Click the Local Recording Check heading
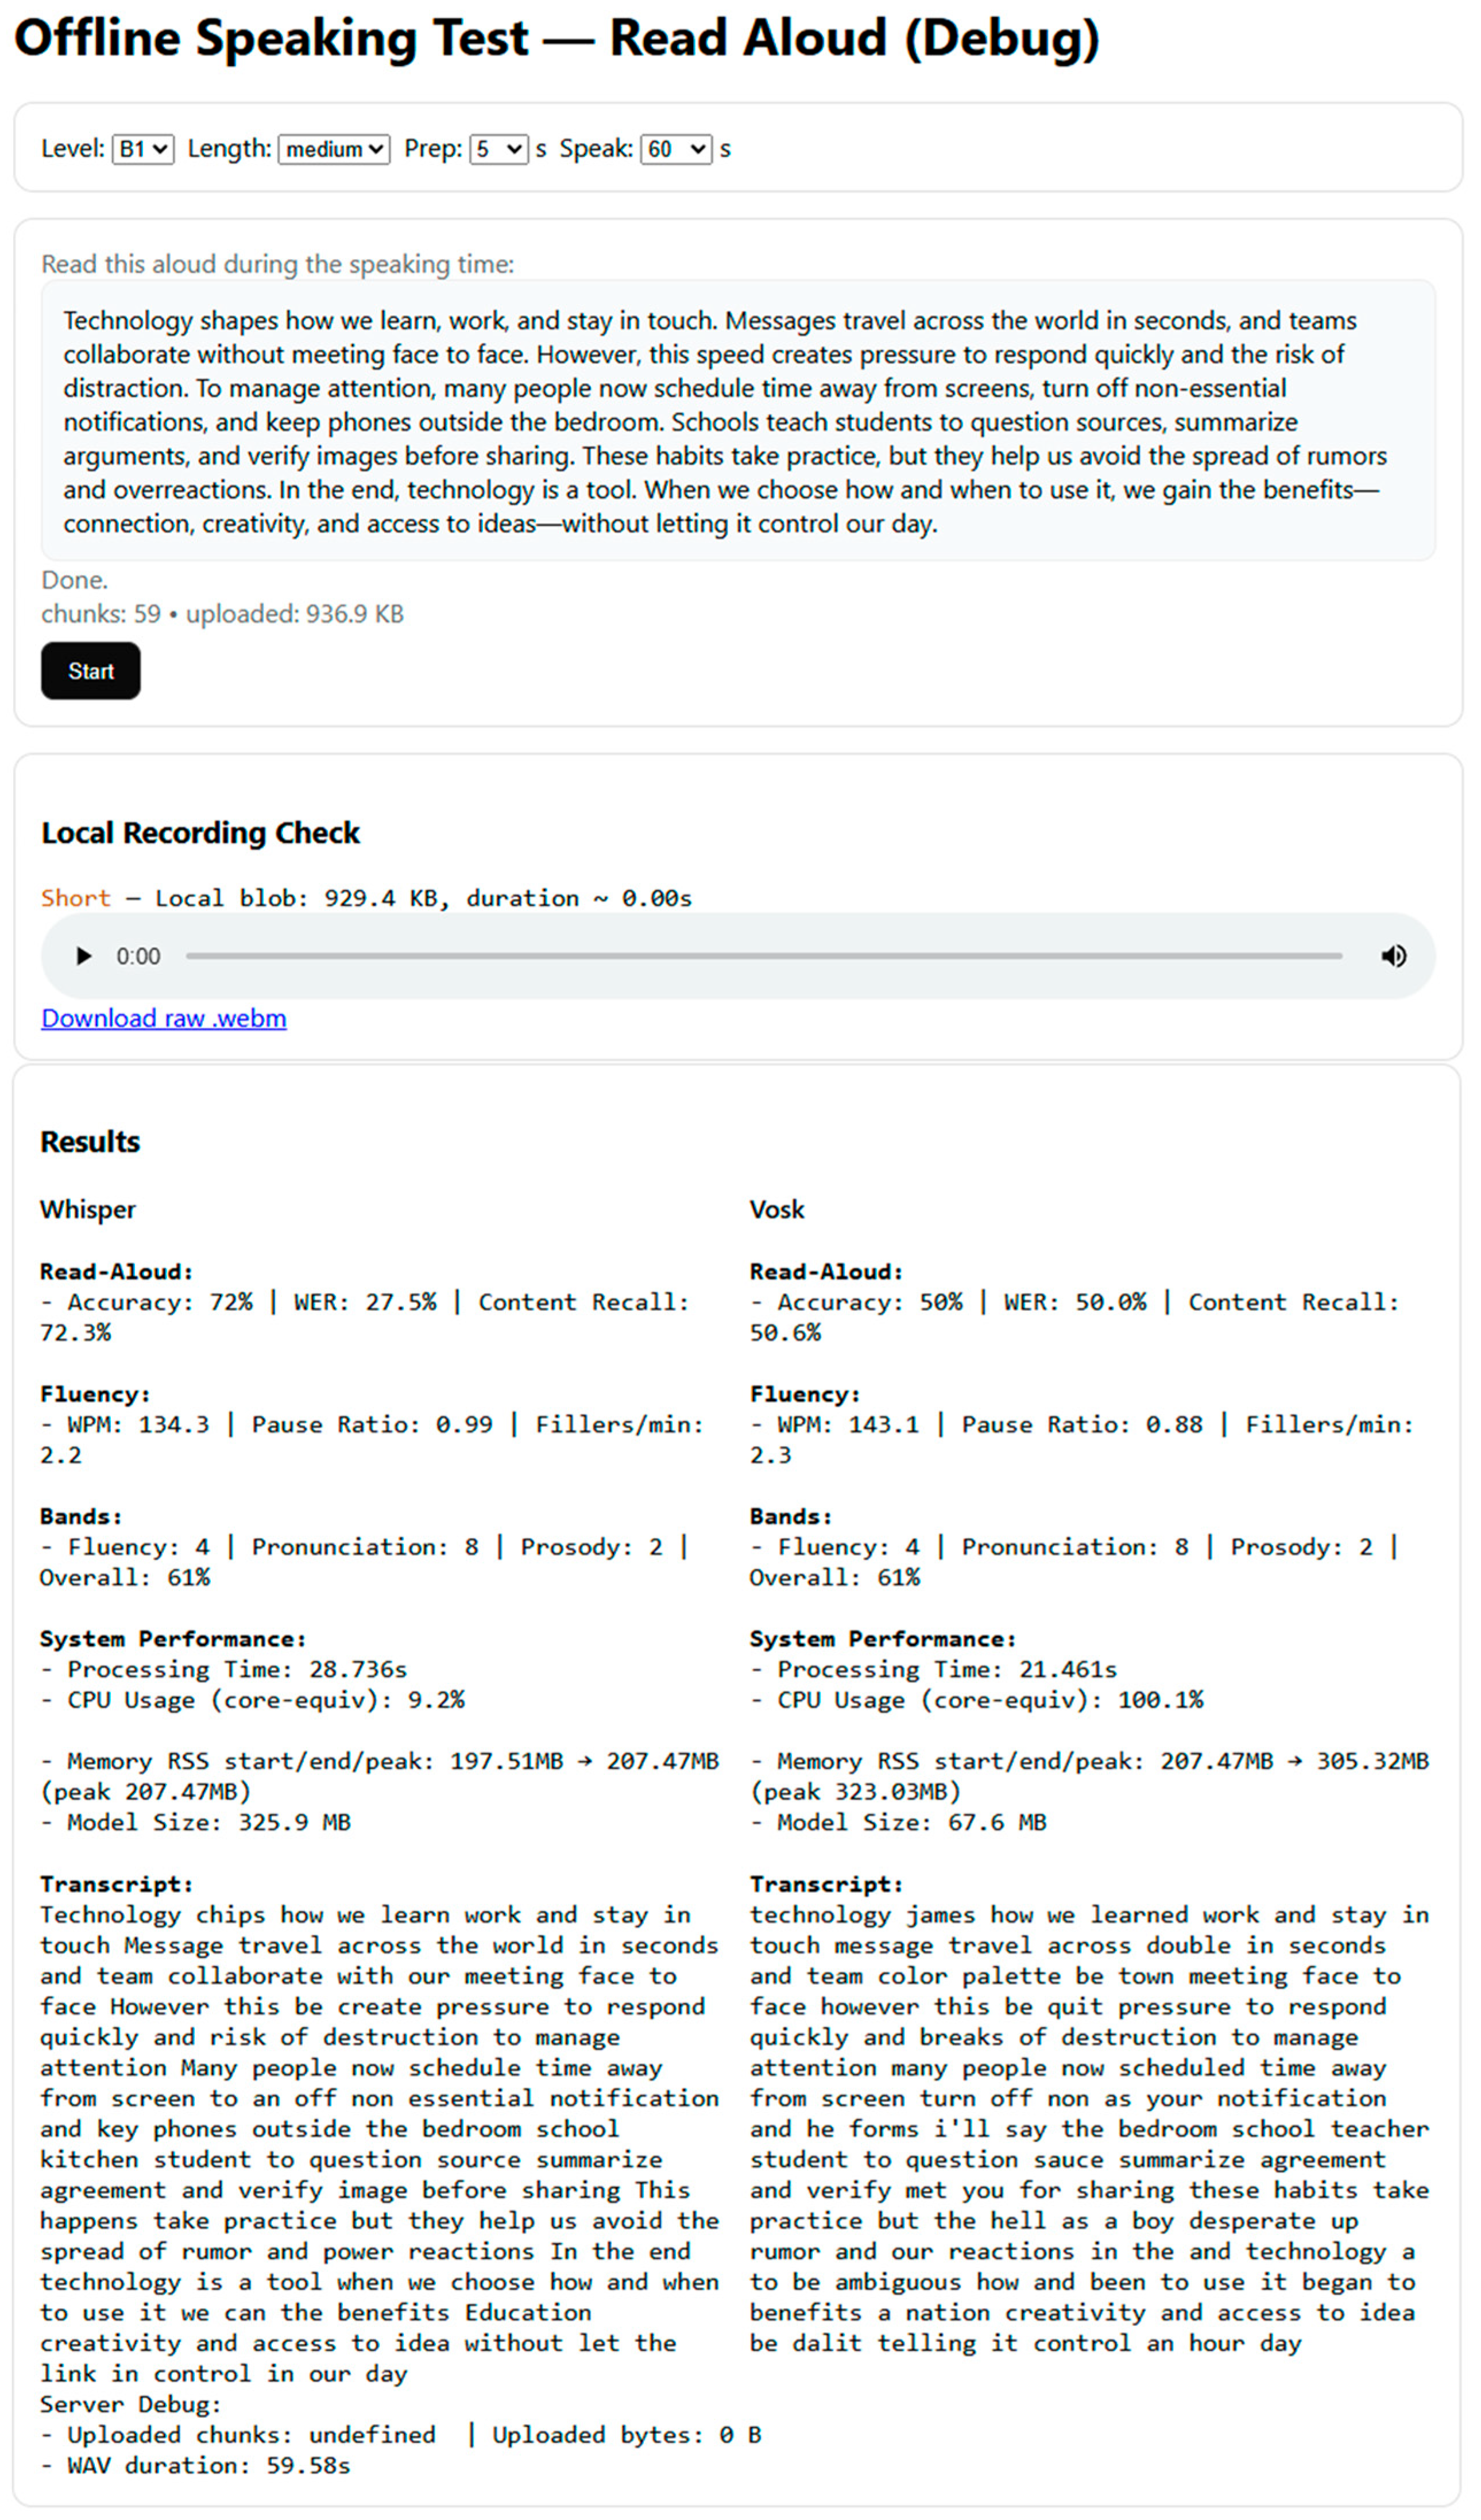This screenshot has width=1481, height=2520. click(x=200, y=833)
